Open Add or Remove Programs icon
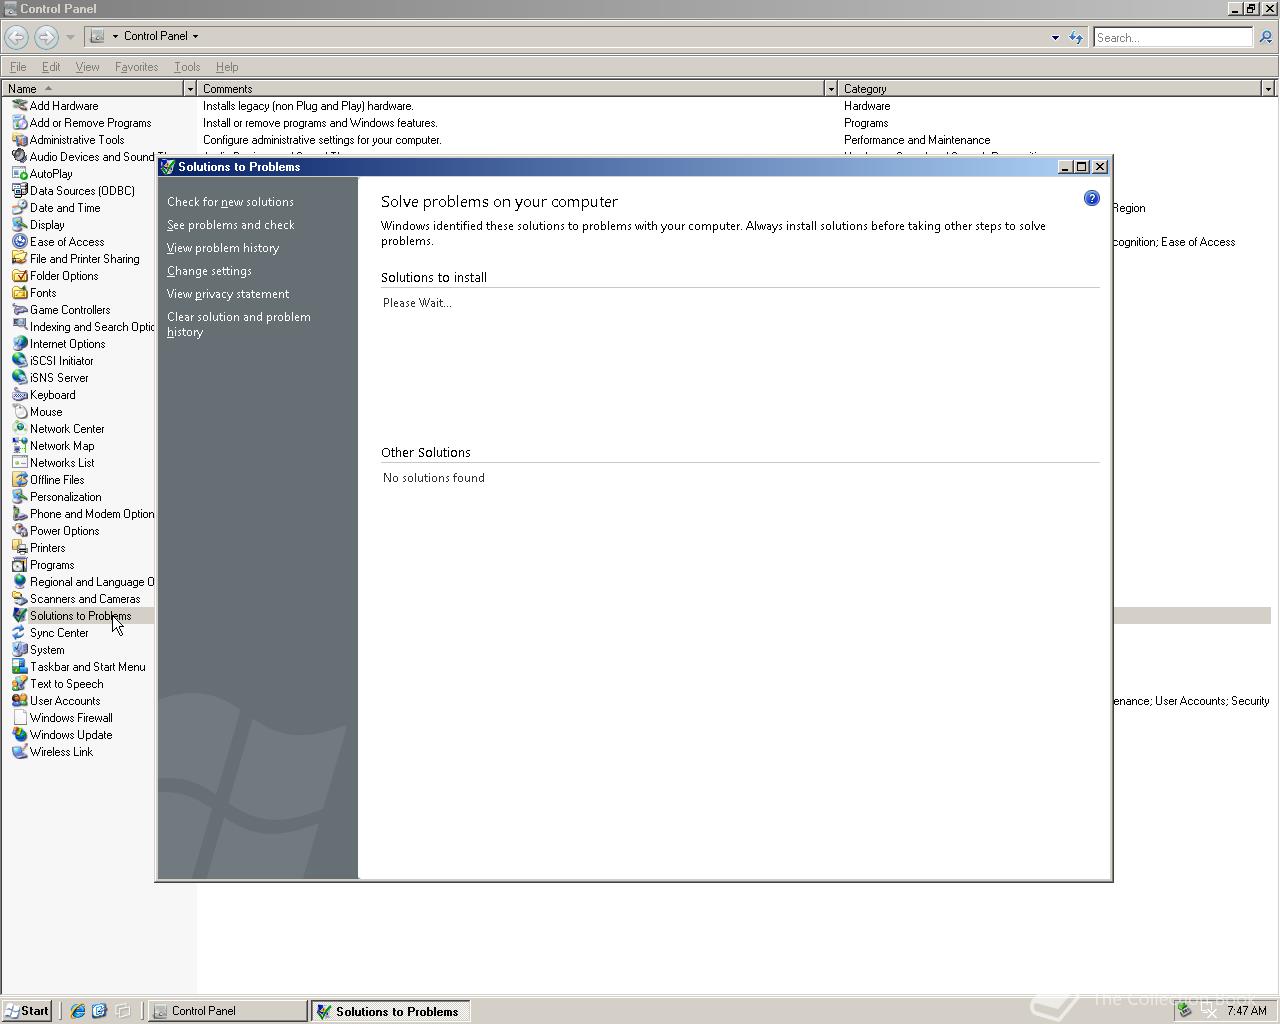This screenshot has width=1280, height=1024. pyautogui.click(x=19, y=122)
